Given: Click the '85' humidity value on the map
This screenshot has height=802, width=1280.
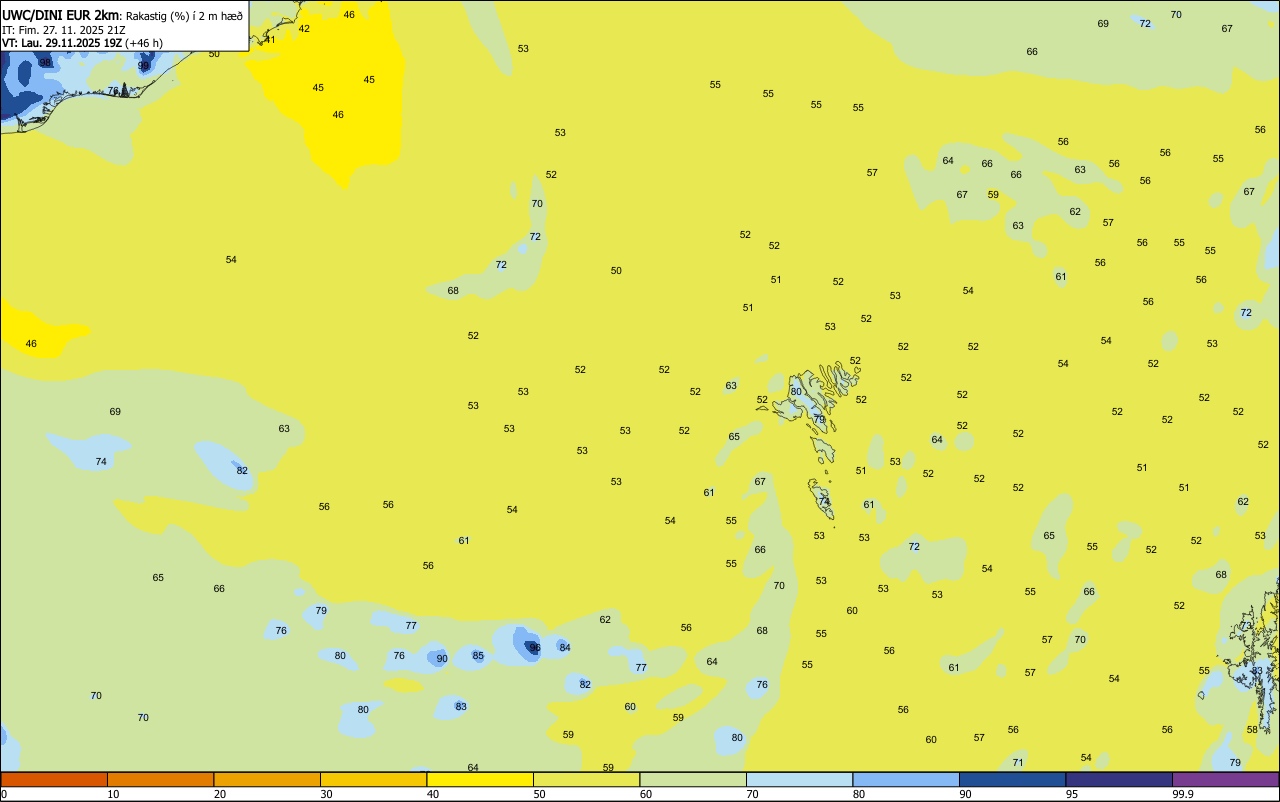Looking at the screenshot, I should tap(478, 656).
